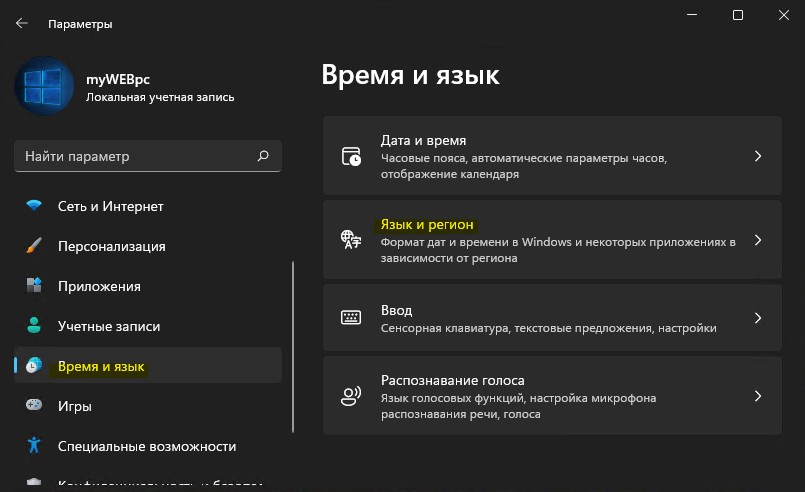Open the "Игры" section
Screen dimensions: 805x492
148,406
